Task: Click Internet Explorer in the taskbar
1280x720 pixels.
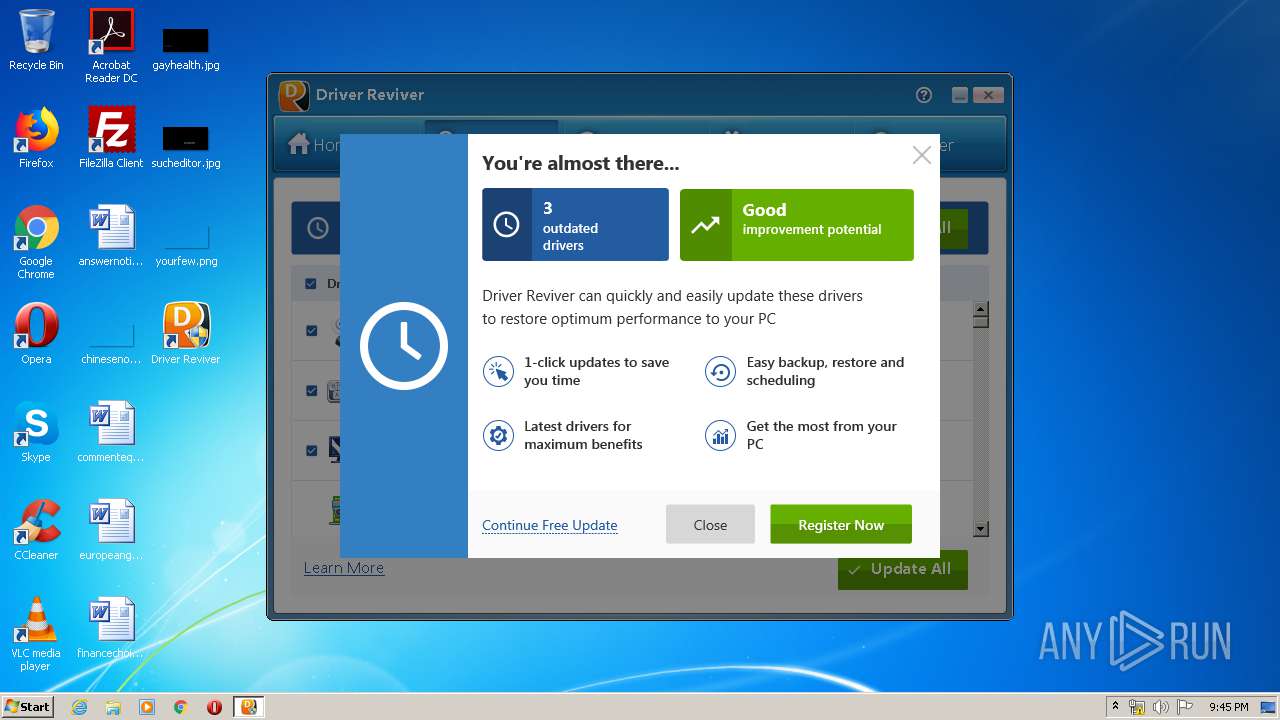Action: (80, 707)
